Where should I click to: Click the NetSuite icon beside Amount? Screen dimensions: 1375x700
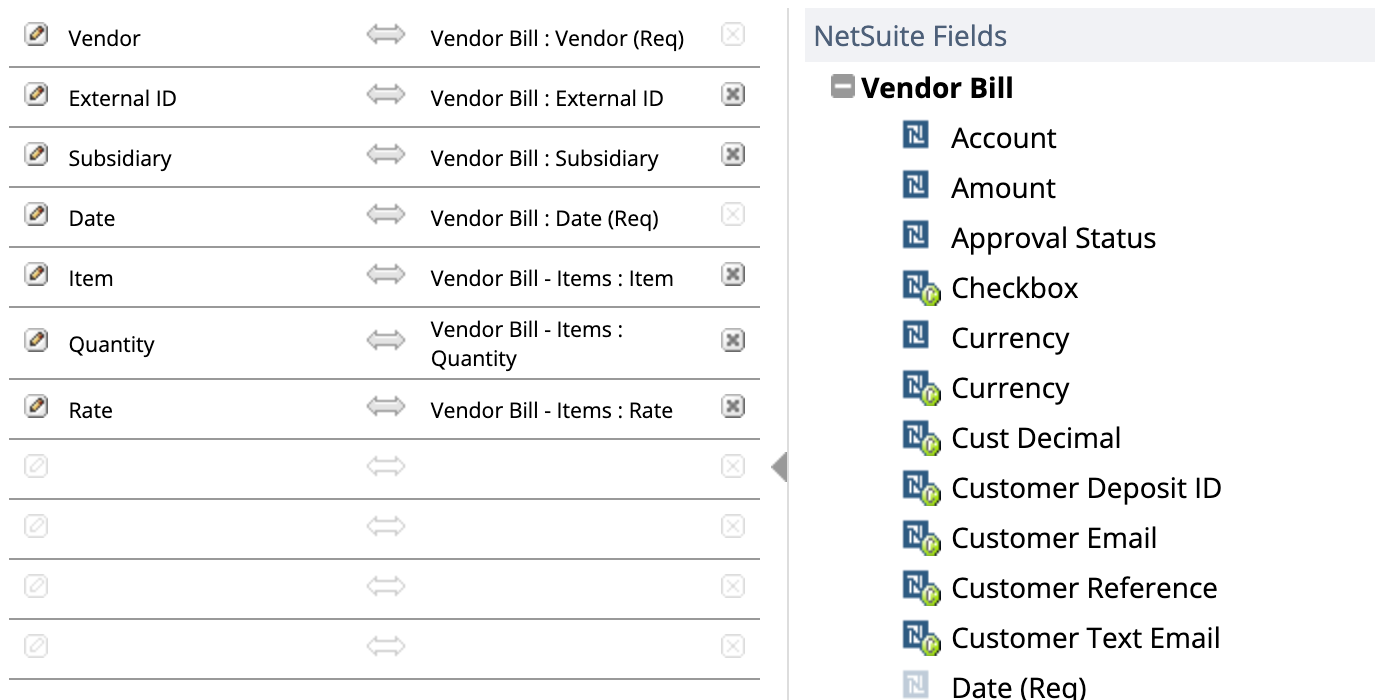915,185
